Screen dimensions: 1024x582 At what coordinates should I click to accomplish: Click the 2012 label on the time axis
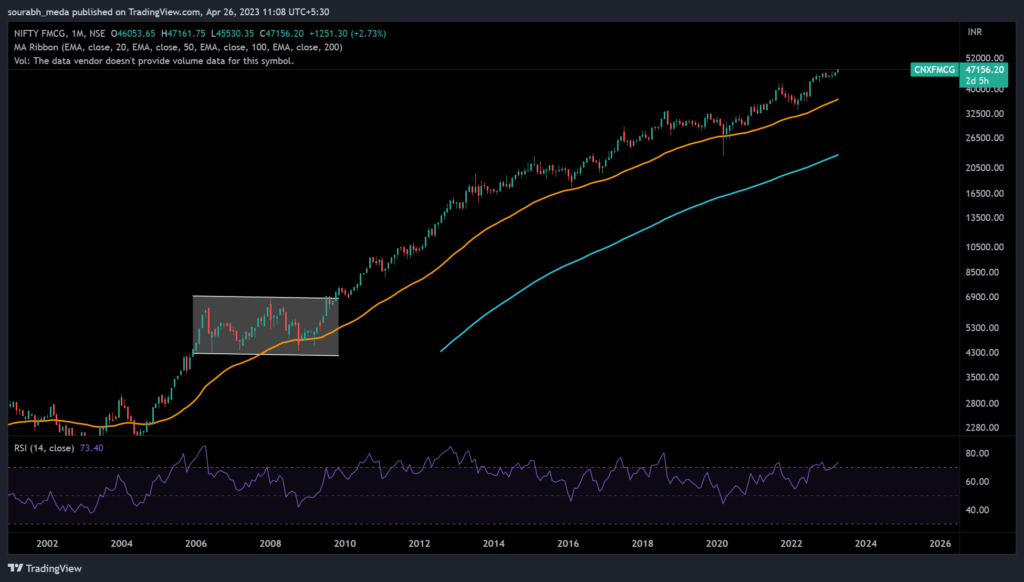[419, 543]
